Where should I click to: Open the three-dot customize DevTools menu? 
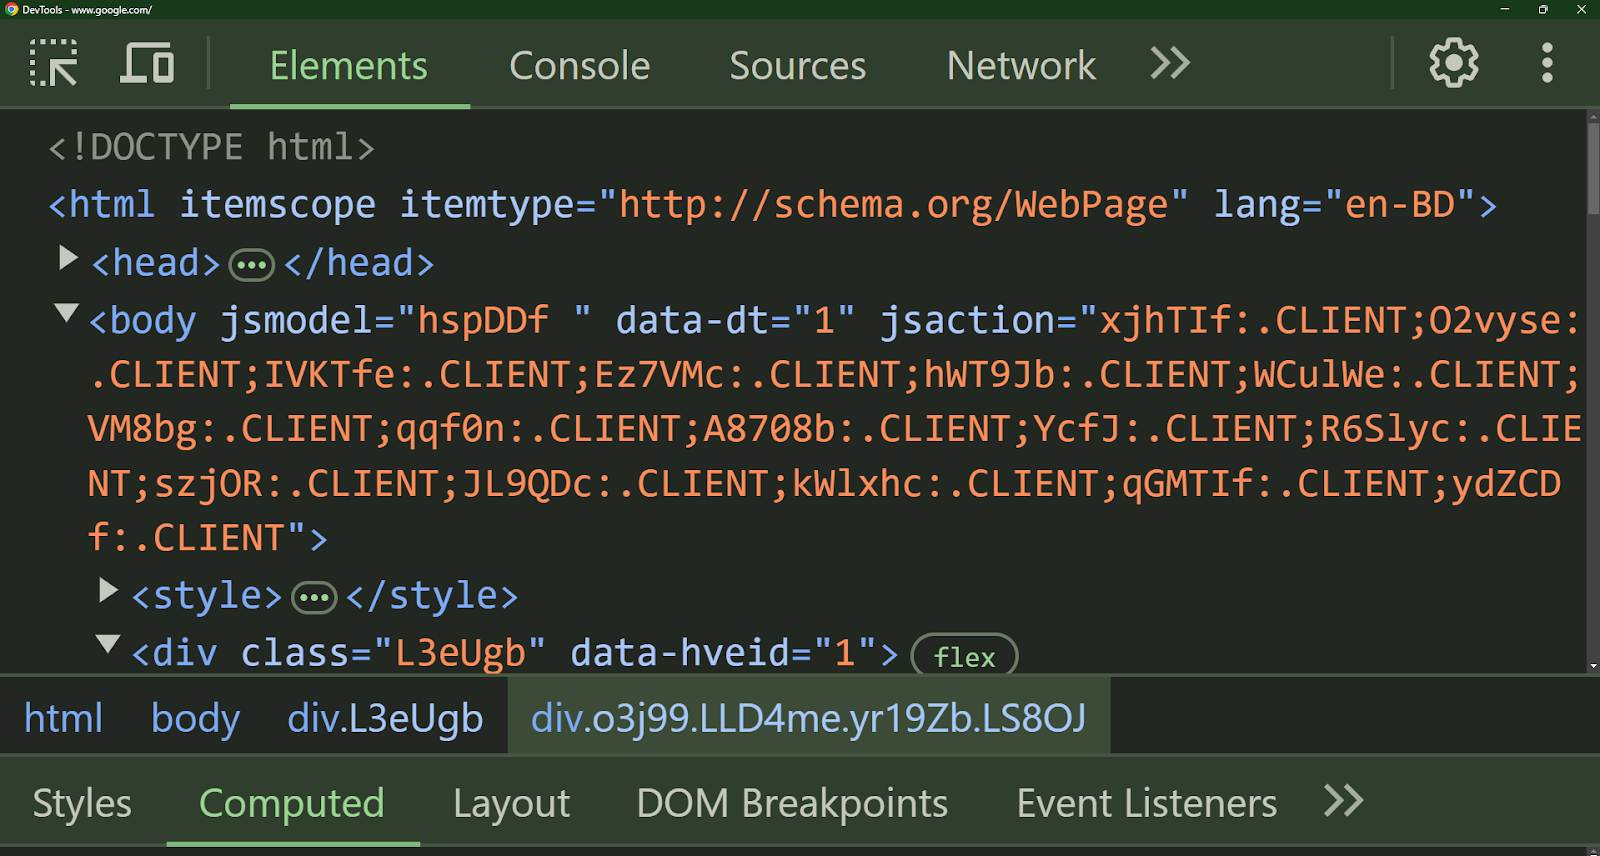1547,63
